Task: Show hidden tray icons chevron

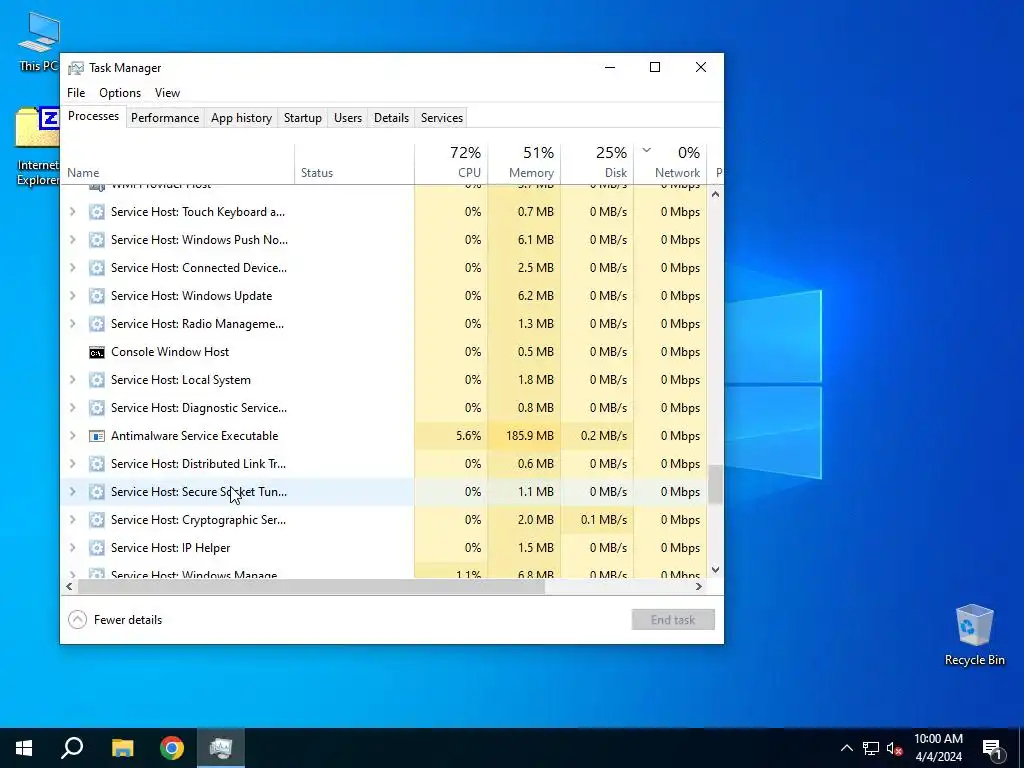Action: [x=846, y=748]
